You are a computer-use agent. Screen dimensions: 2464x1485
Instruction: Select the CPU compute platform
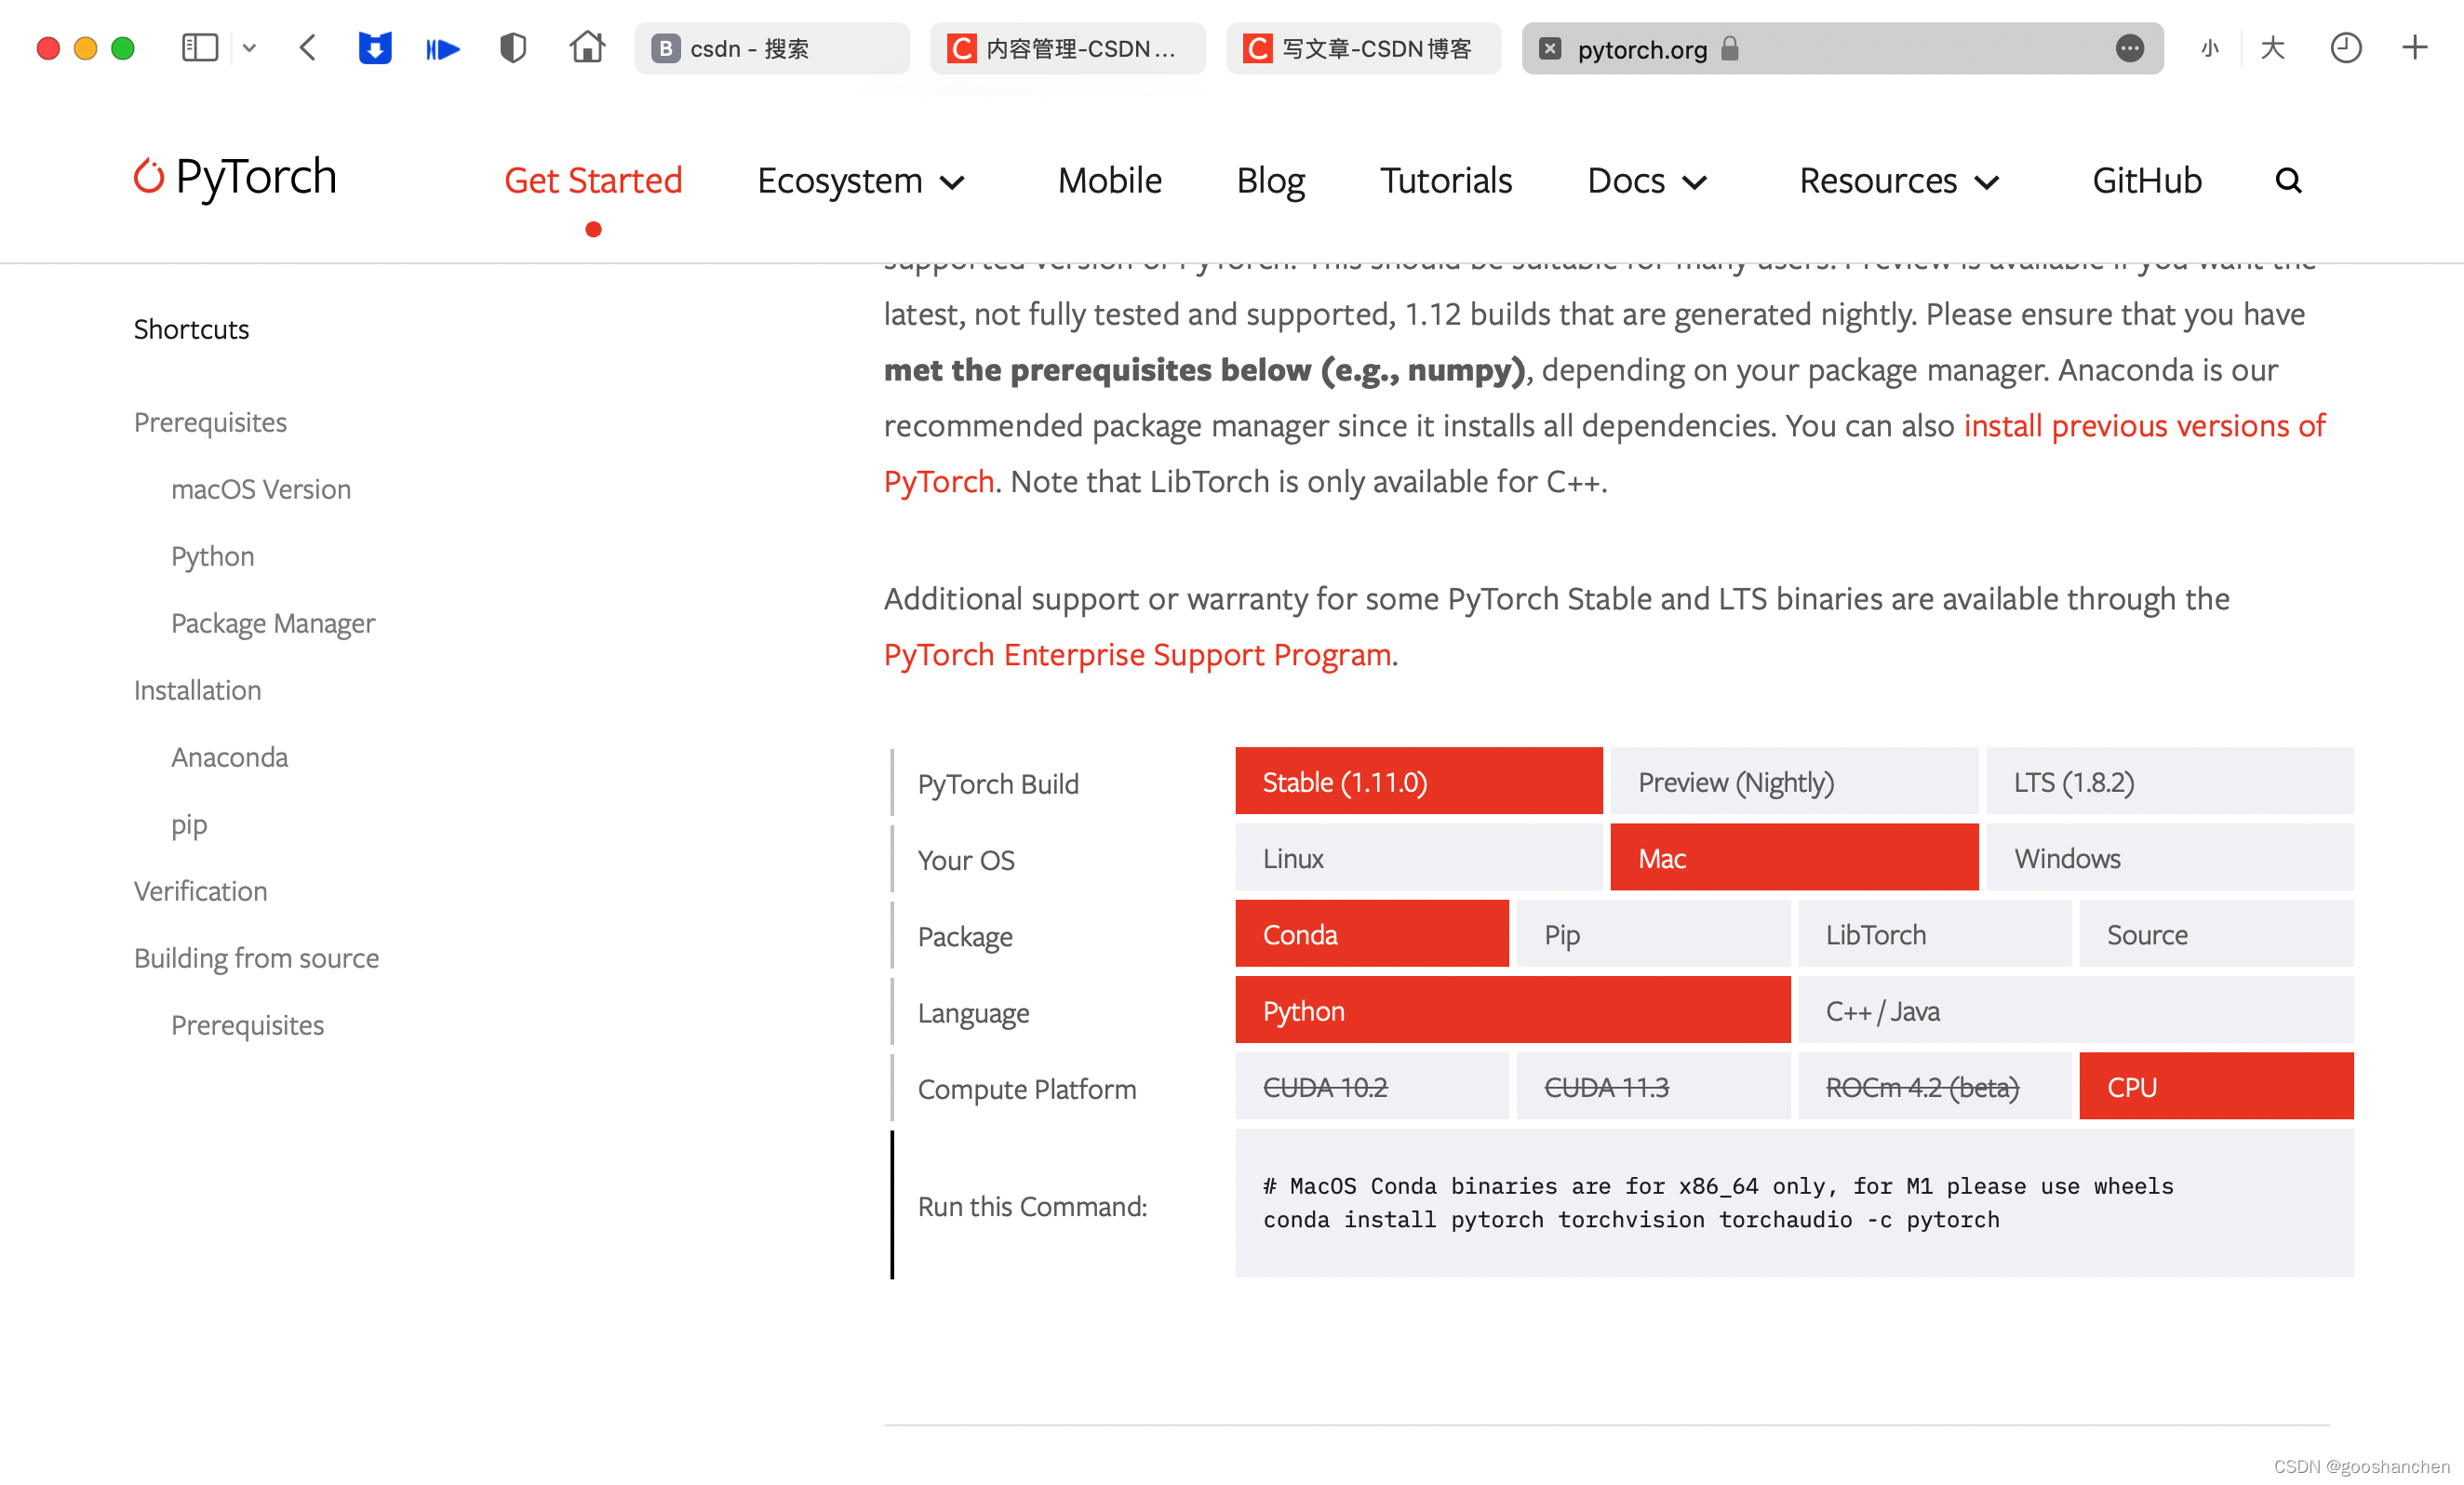(x=2216, y=1085)
